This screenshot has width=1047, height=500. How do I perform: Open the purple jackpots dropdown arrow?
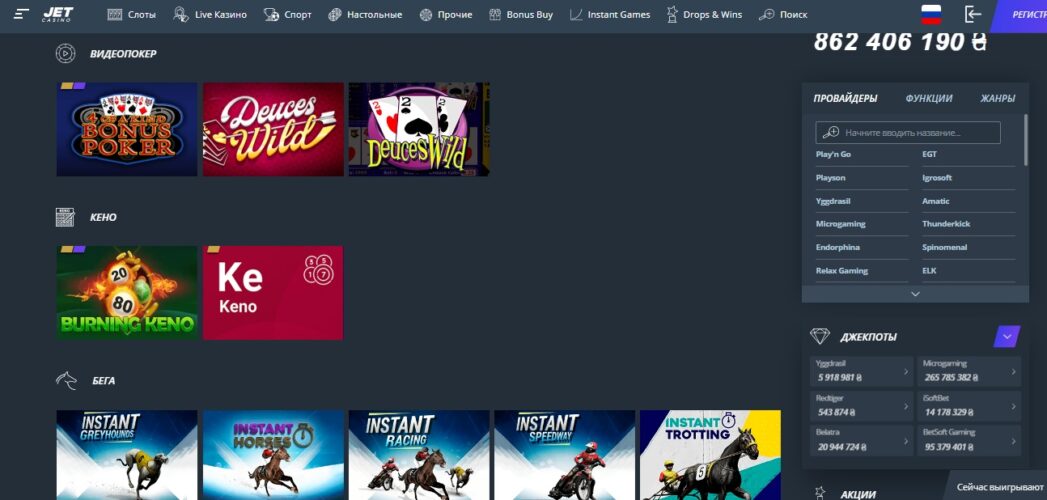[x=1006, y=337]
